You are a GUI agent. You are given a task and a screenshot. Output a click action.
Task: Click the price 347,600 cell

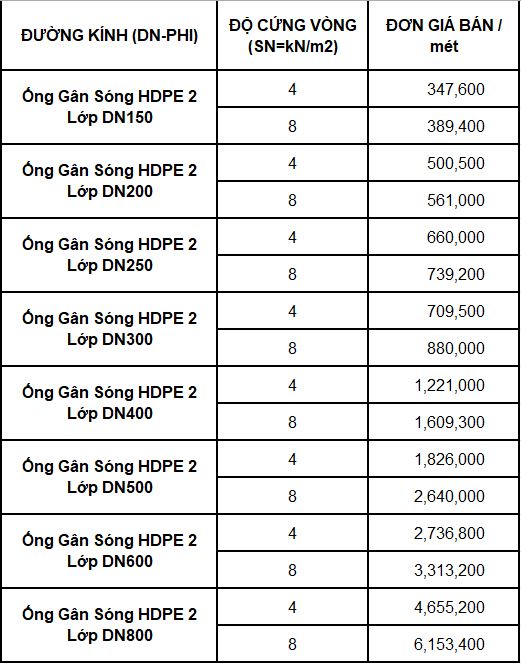[x=444, y=89]
